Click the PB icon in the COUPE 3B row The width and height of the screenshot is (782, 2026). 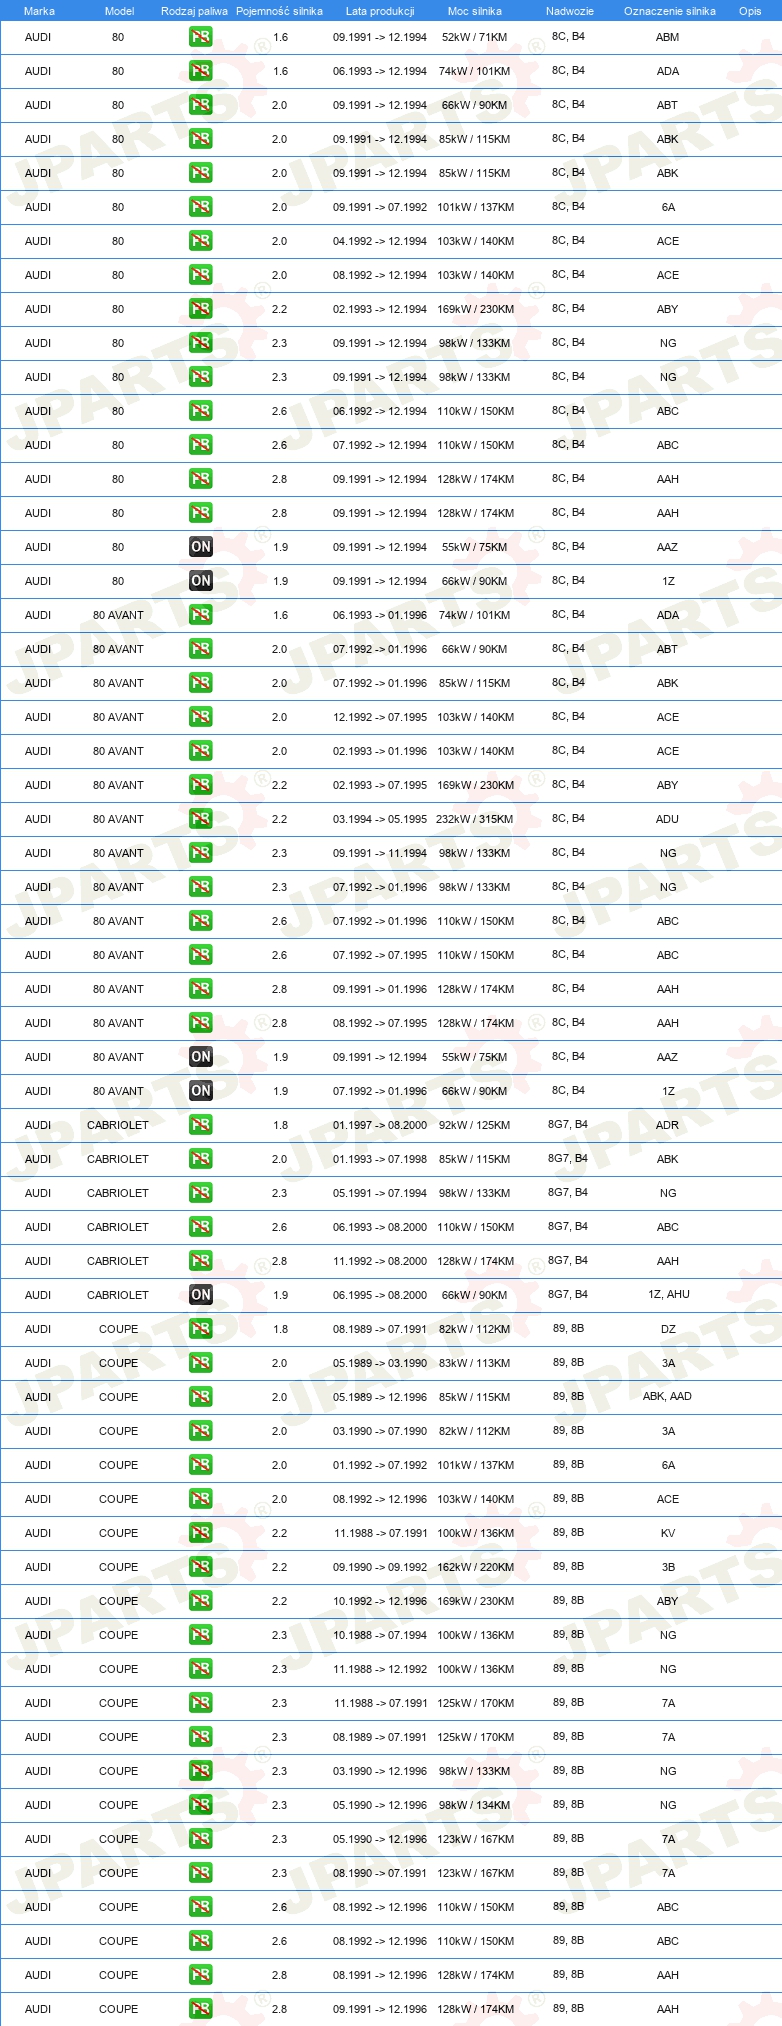(201, 1567)
